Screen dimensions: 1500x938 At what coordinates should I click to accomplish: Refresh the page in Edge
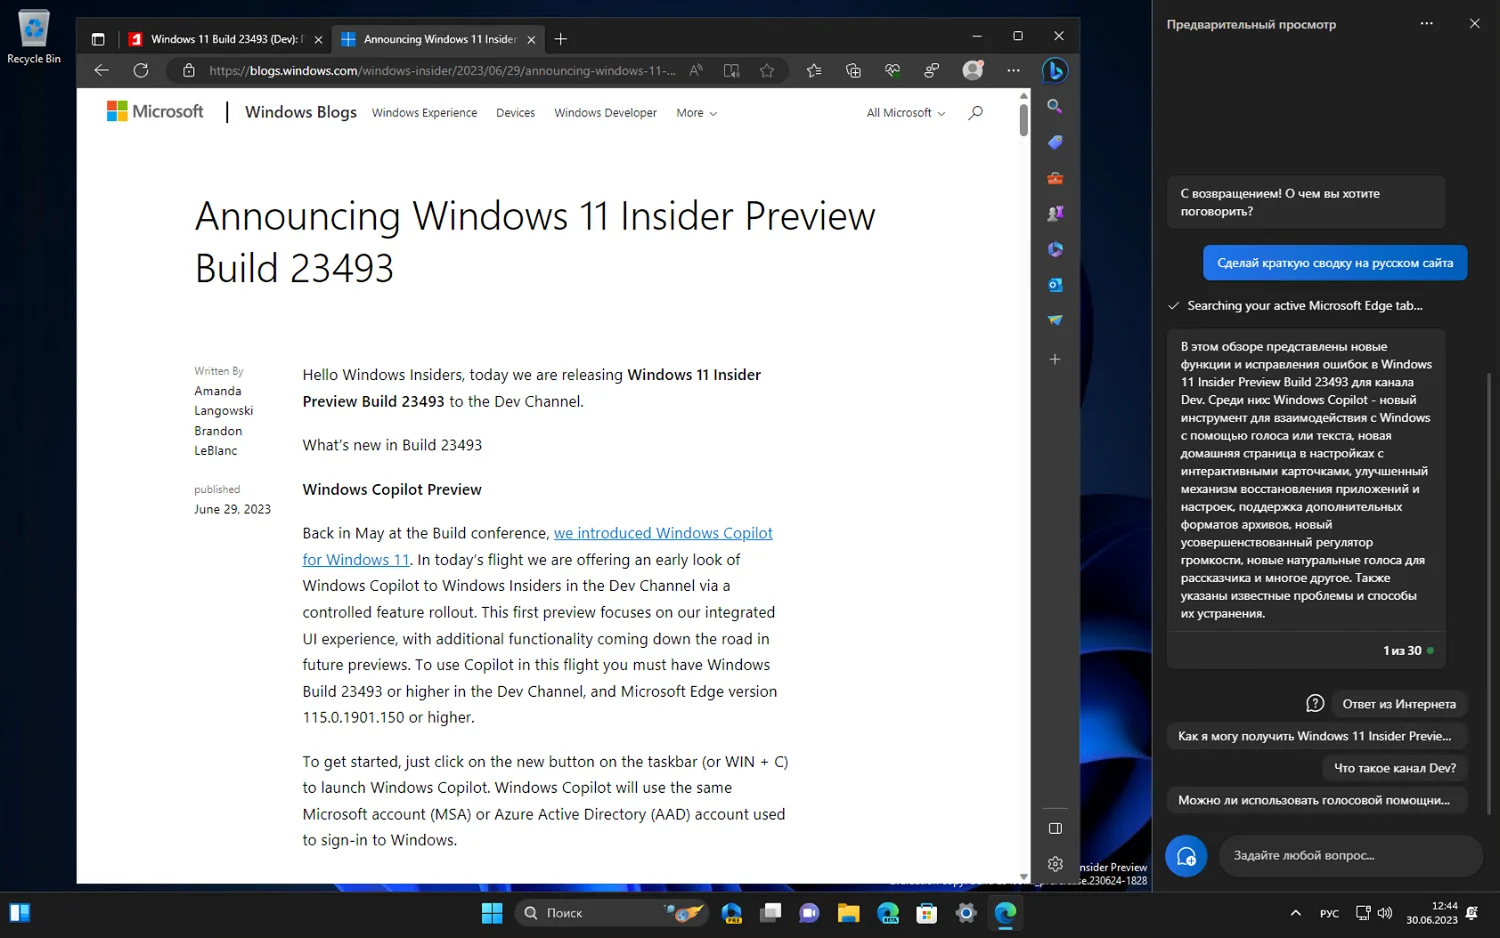coord(141,70)
